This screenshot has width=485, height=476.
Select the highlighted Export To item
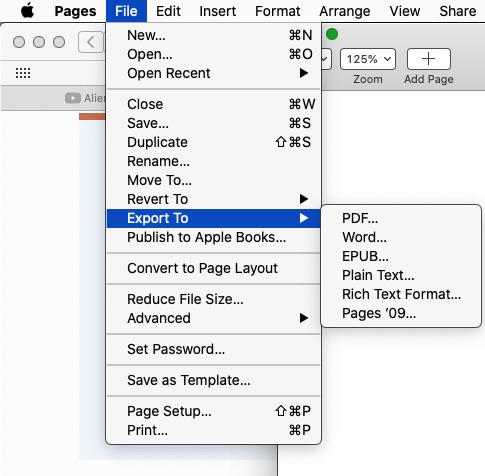pos(213,218)
